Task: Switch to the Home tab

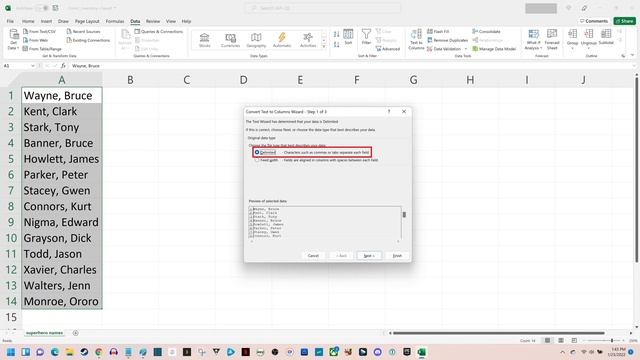Action: click(28, 21)
